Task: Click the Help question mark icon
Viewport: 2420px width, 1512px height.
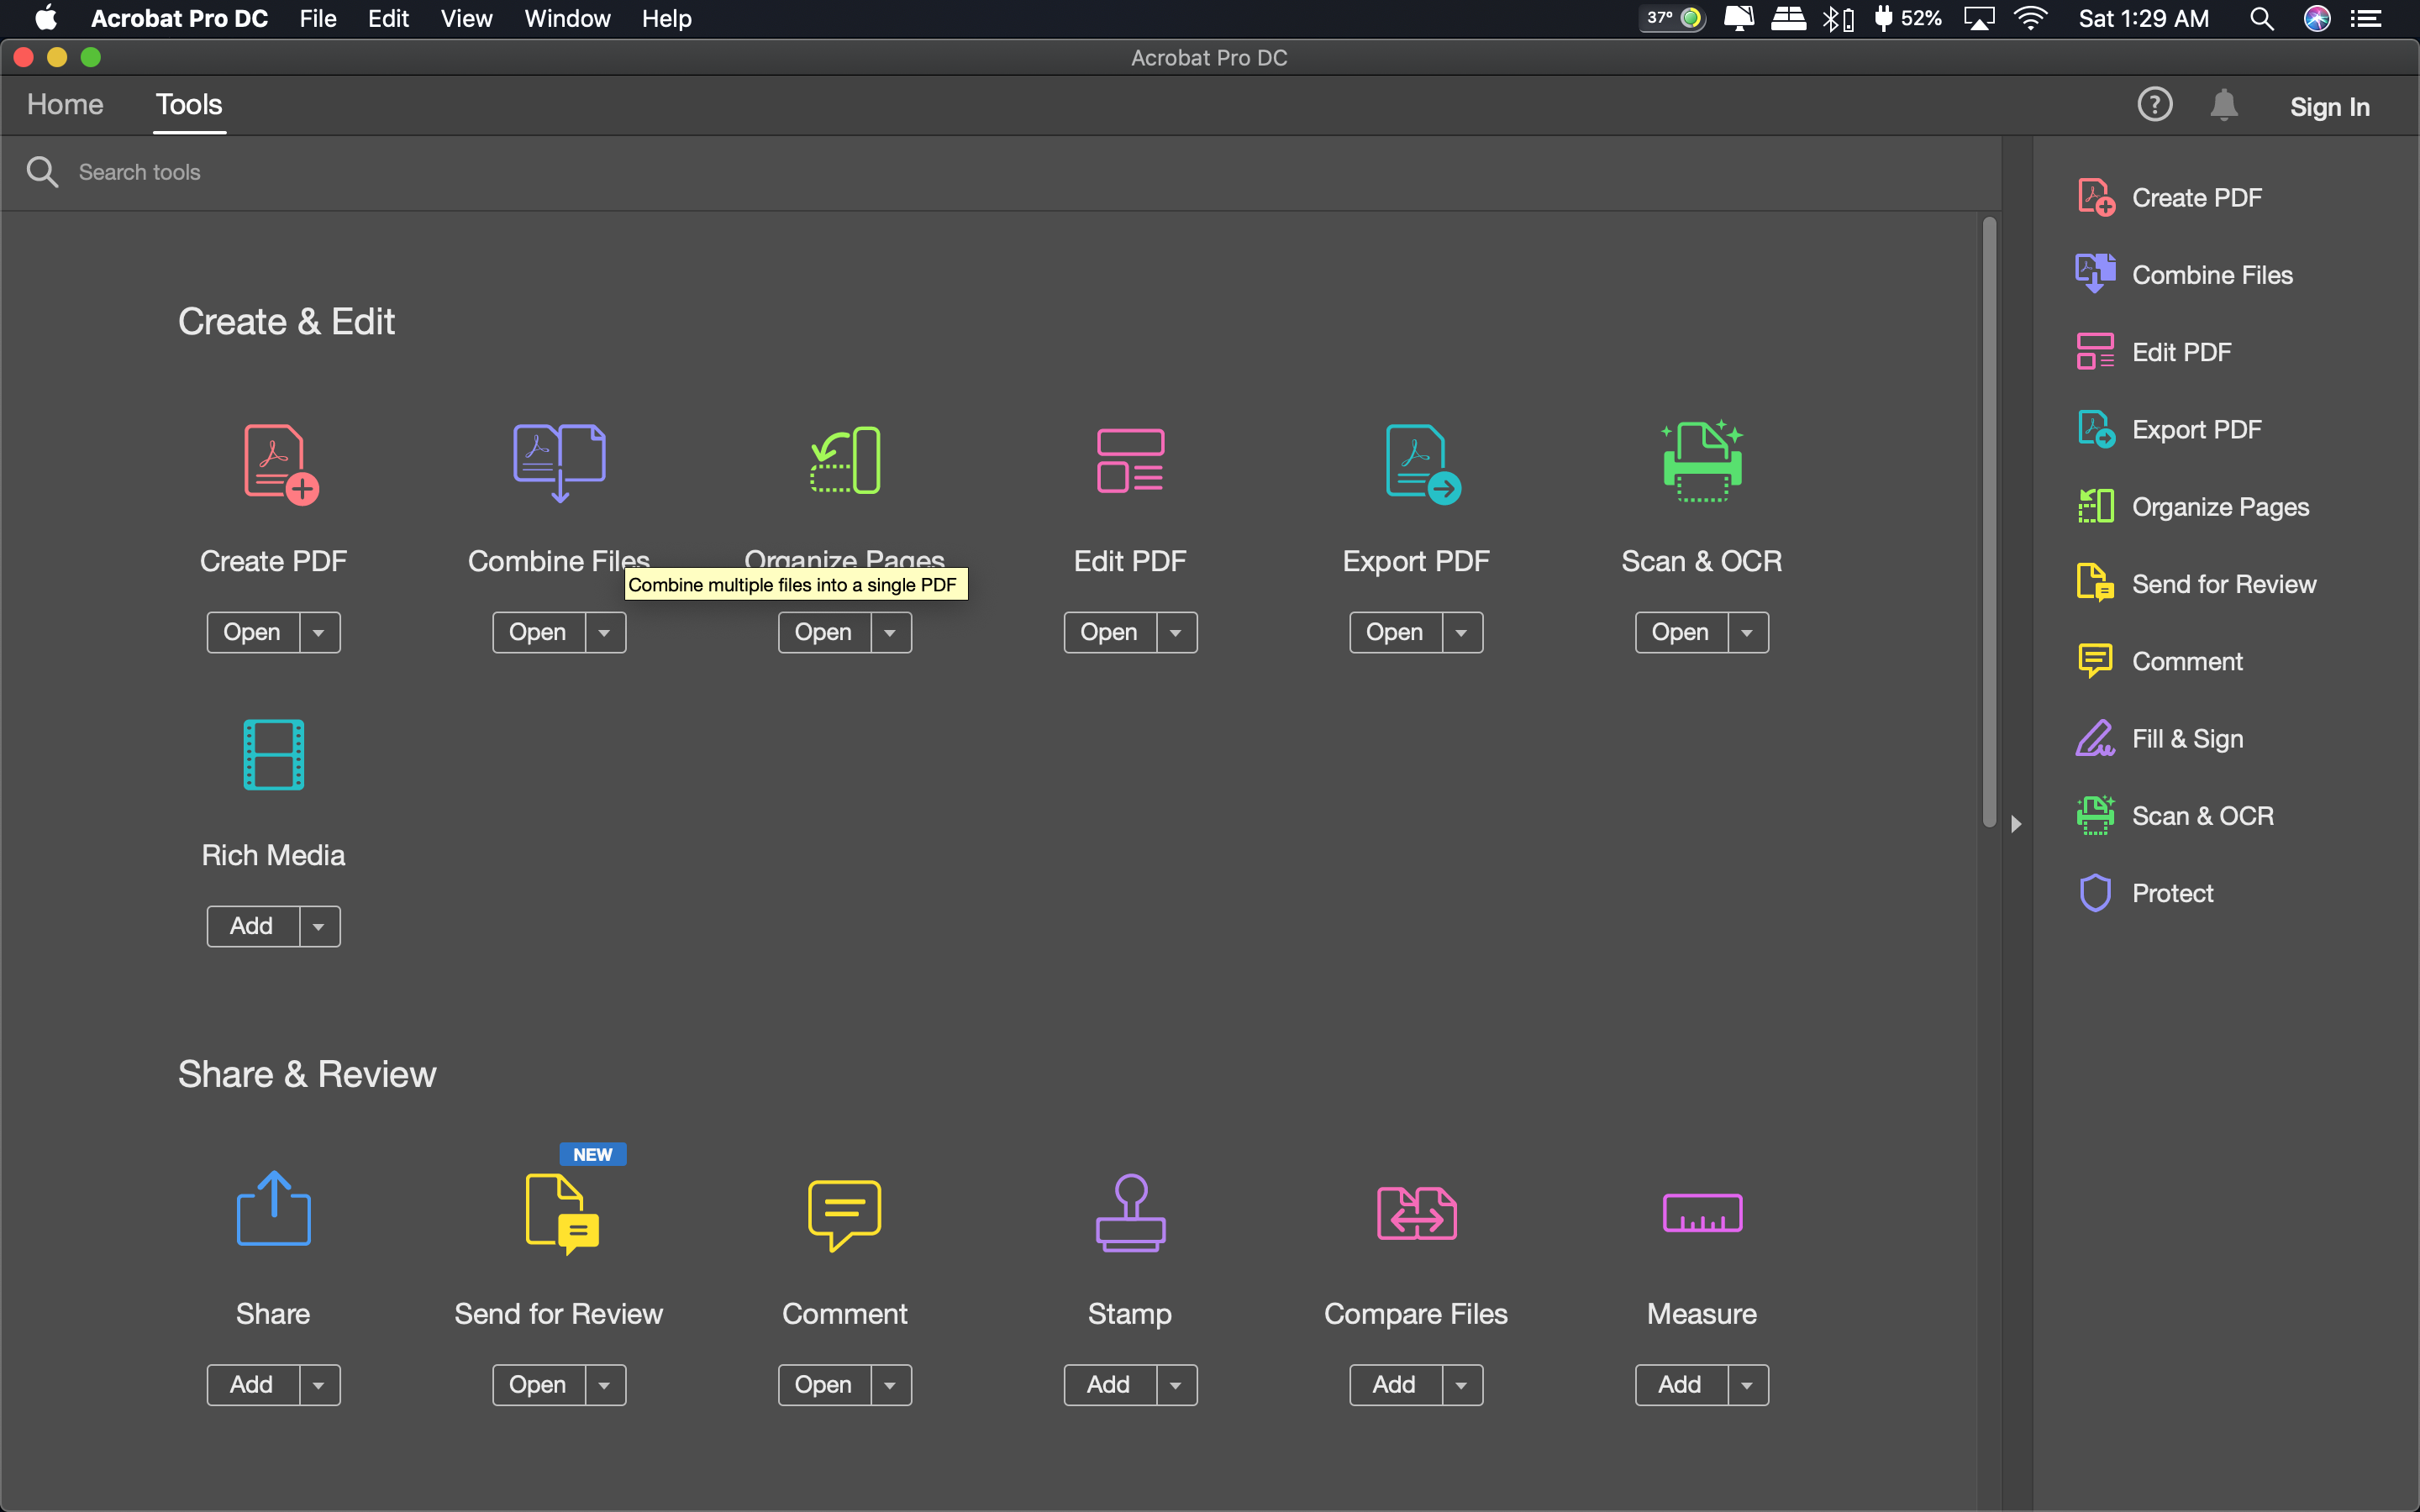Action: click(x=2154, y=104)
